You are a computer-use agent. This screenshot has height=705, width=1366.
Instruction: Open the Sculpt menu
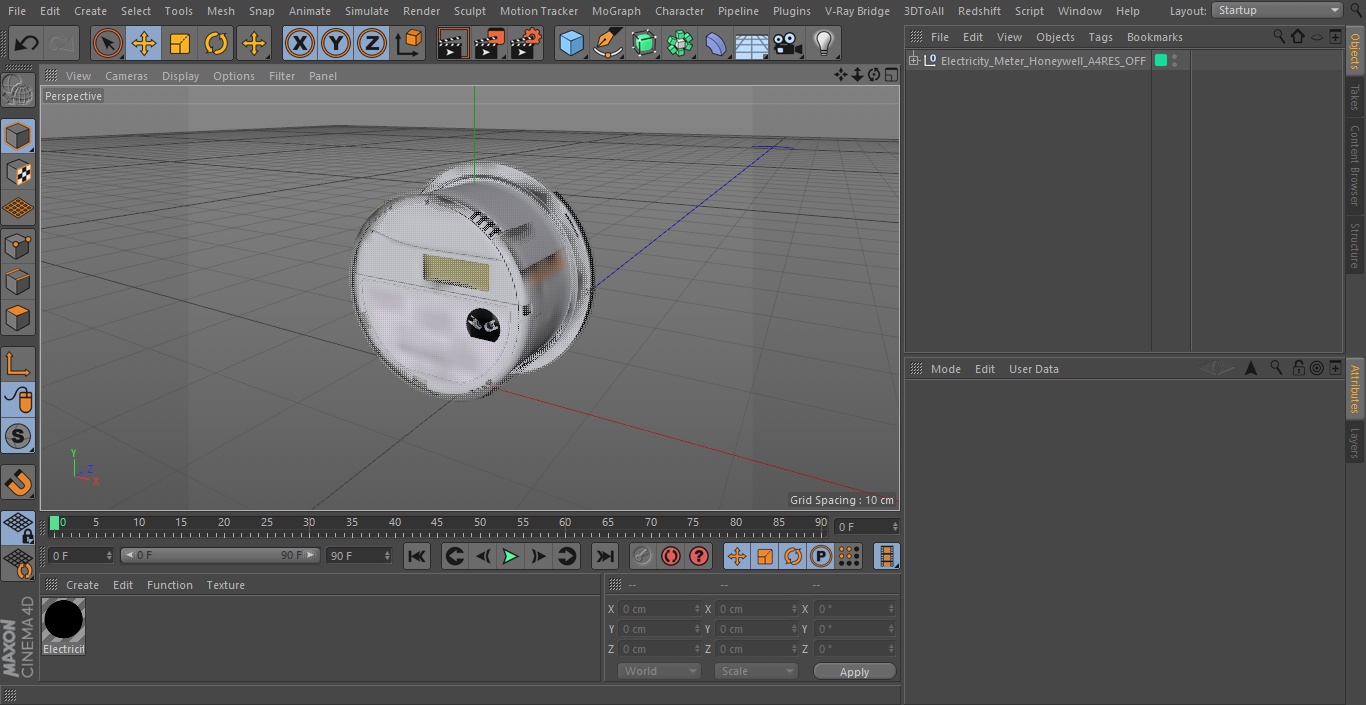[x=469, y=11]
